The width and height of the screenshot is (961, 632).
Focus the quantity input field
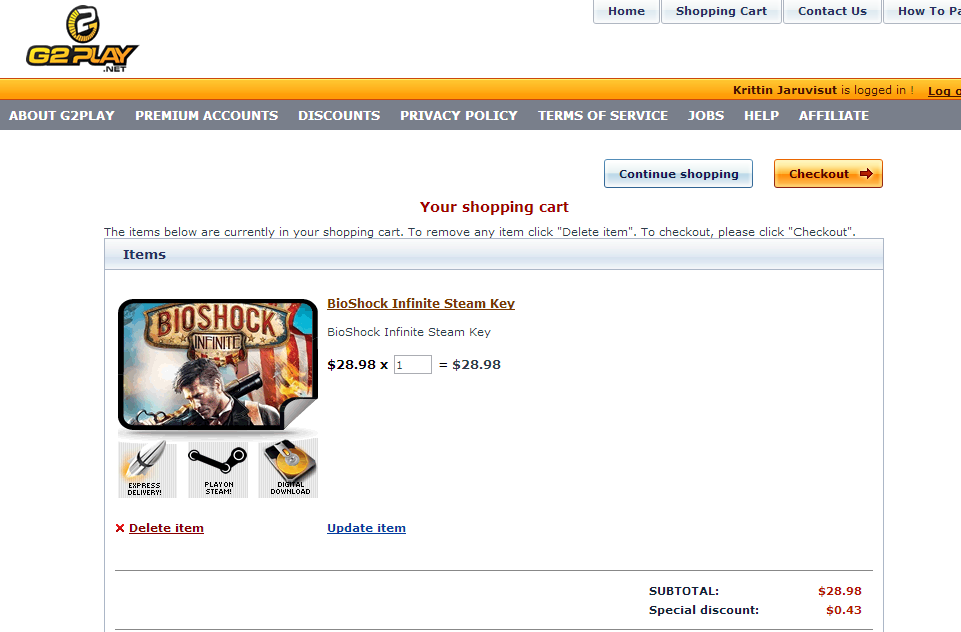[412, 365]
